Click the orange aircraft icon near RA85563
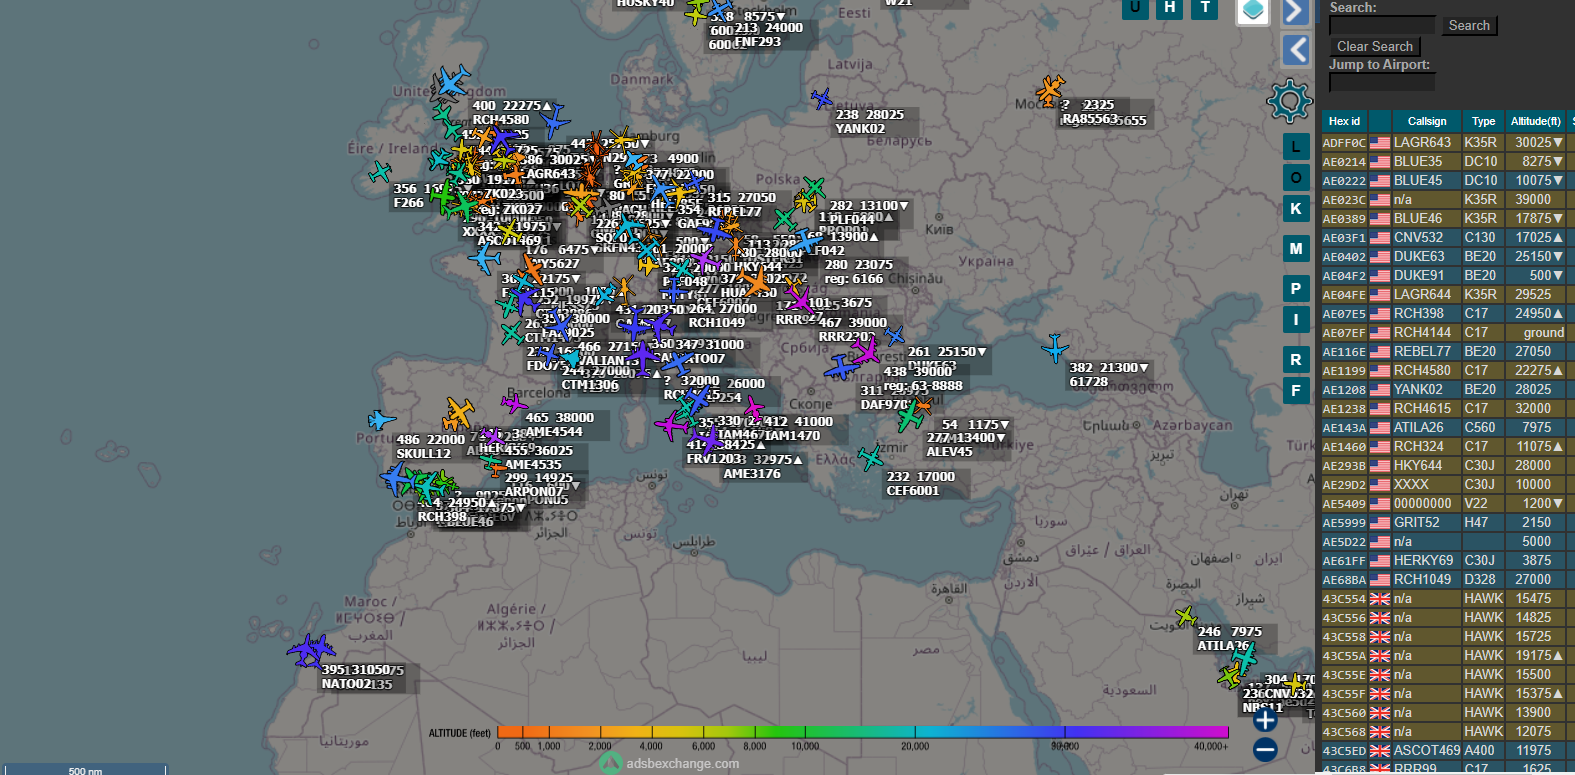The height and width of the screenshot is (775, 1575). click(1050, 90)
